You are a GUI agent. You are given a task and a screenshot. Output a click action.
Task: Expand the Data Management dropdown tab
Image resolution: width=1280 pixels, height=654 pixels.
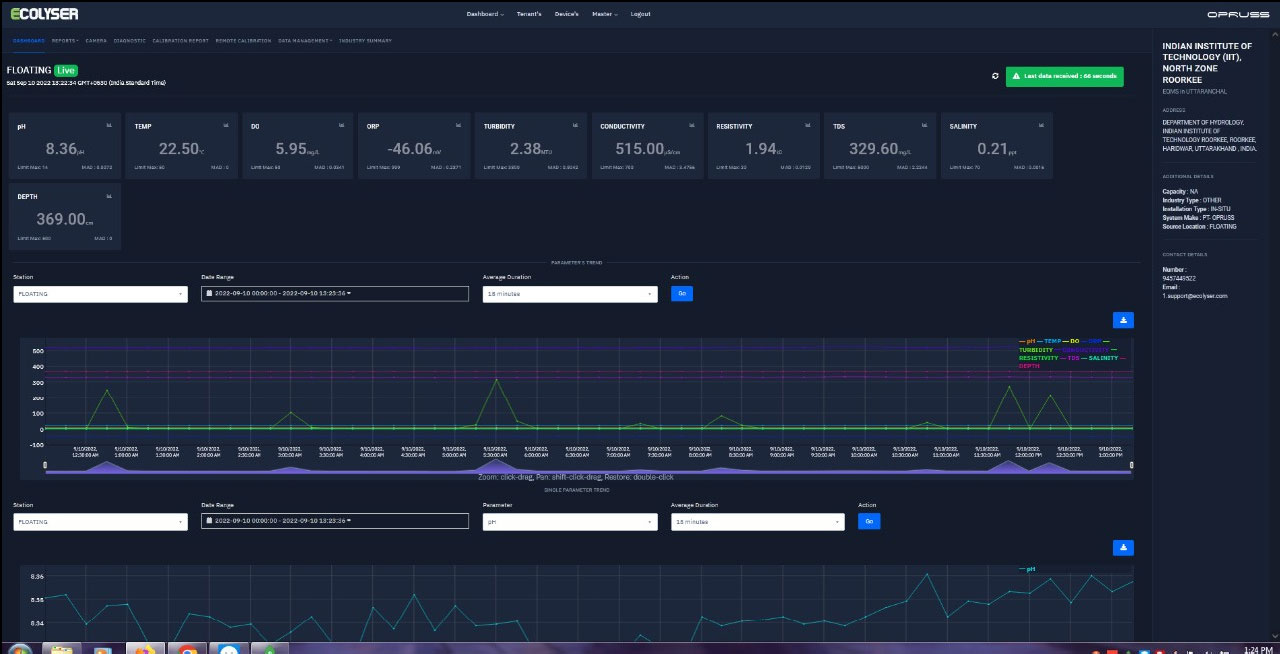point(305,41)
